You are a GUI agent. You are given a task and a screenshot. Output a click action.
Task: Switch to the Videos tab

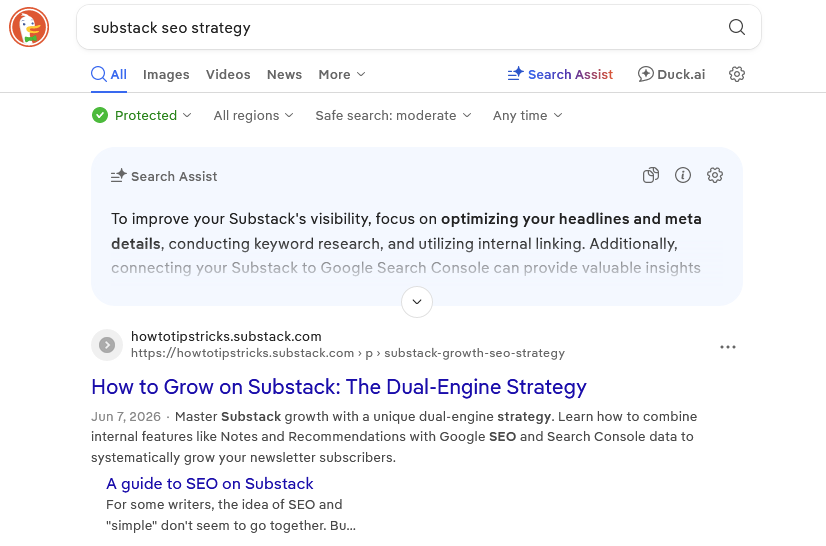pos(228,74)
